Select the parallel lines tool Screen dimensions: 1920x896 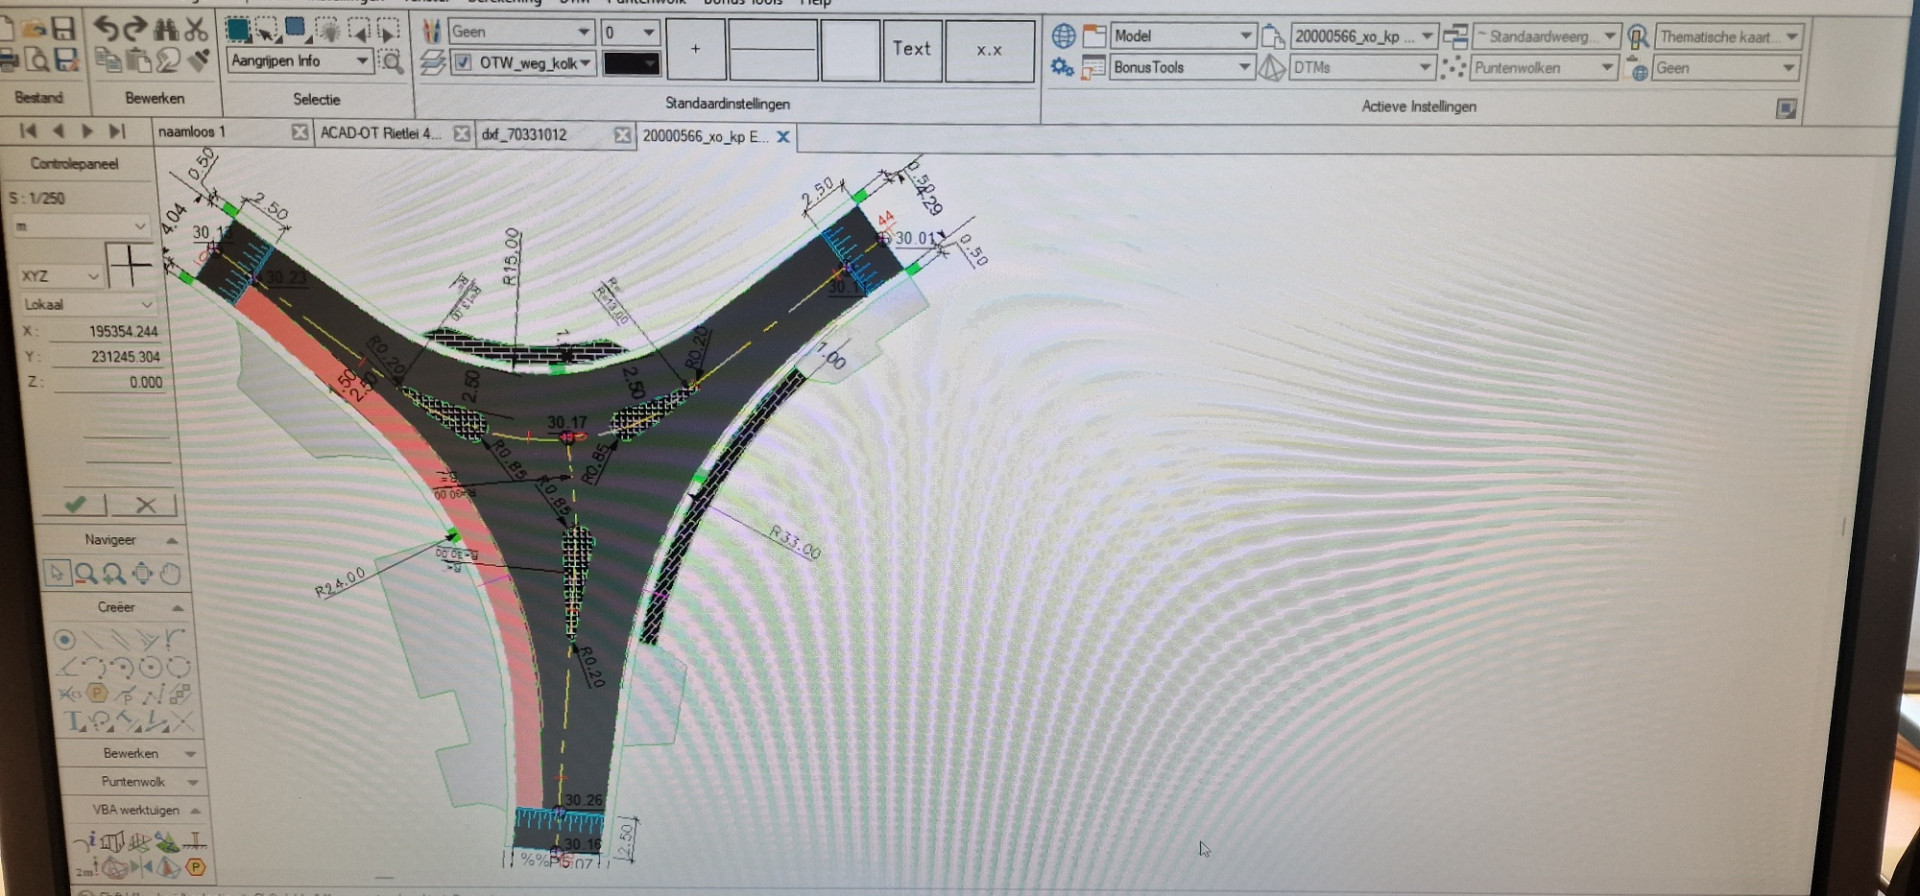pos(120,639)
